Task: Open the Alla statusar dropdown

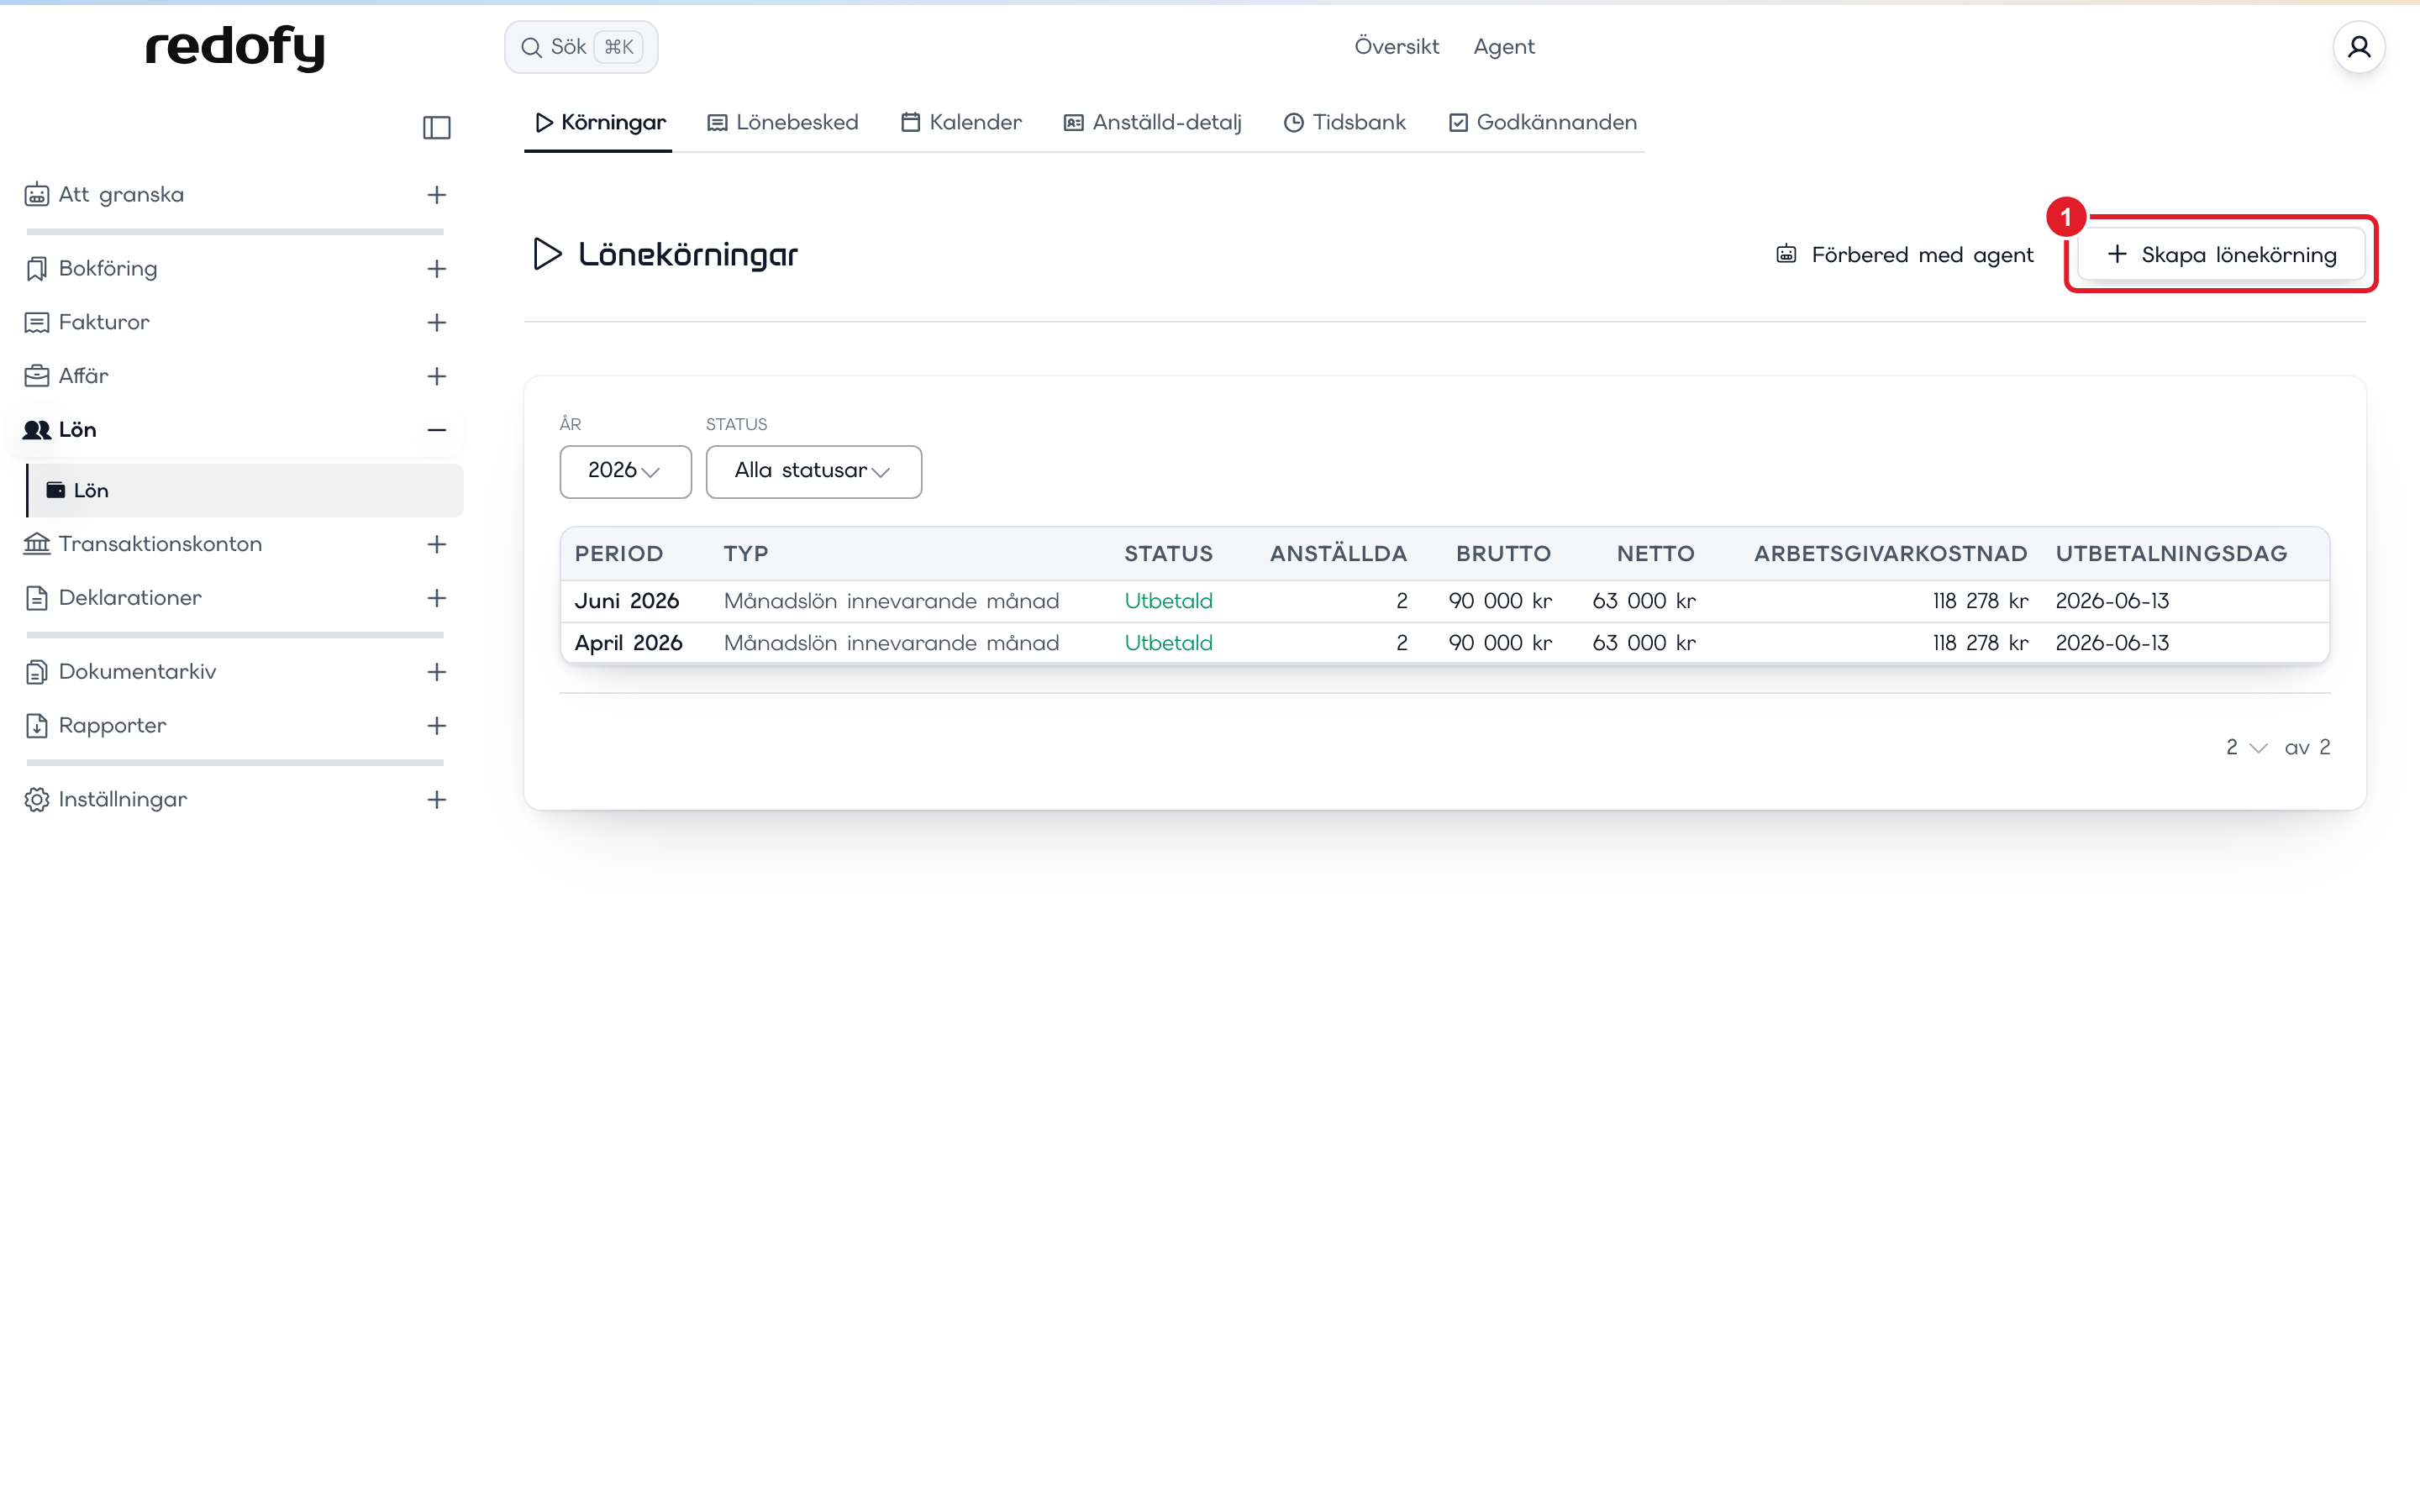Action: [x=814, y=471]
